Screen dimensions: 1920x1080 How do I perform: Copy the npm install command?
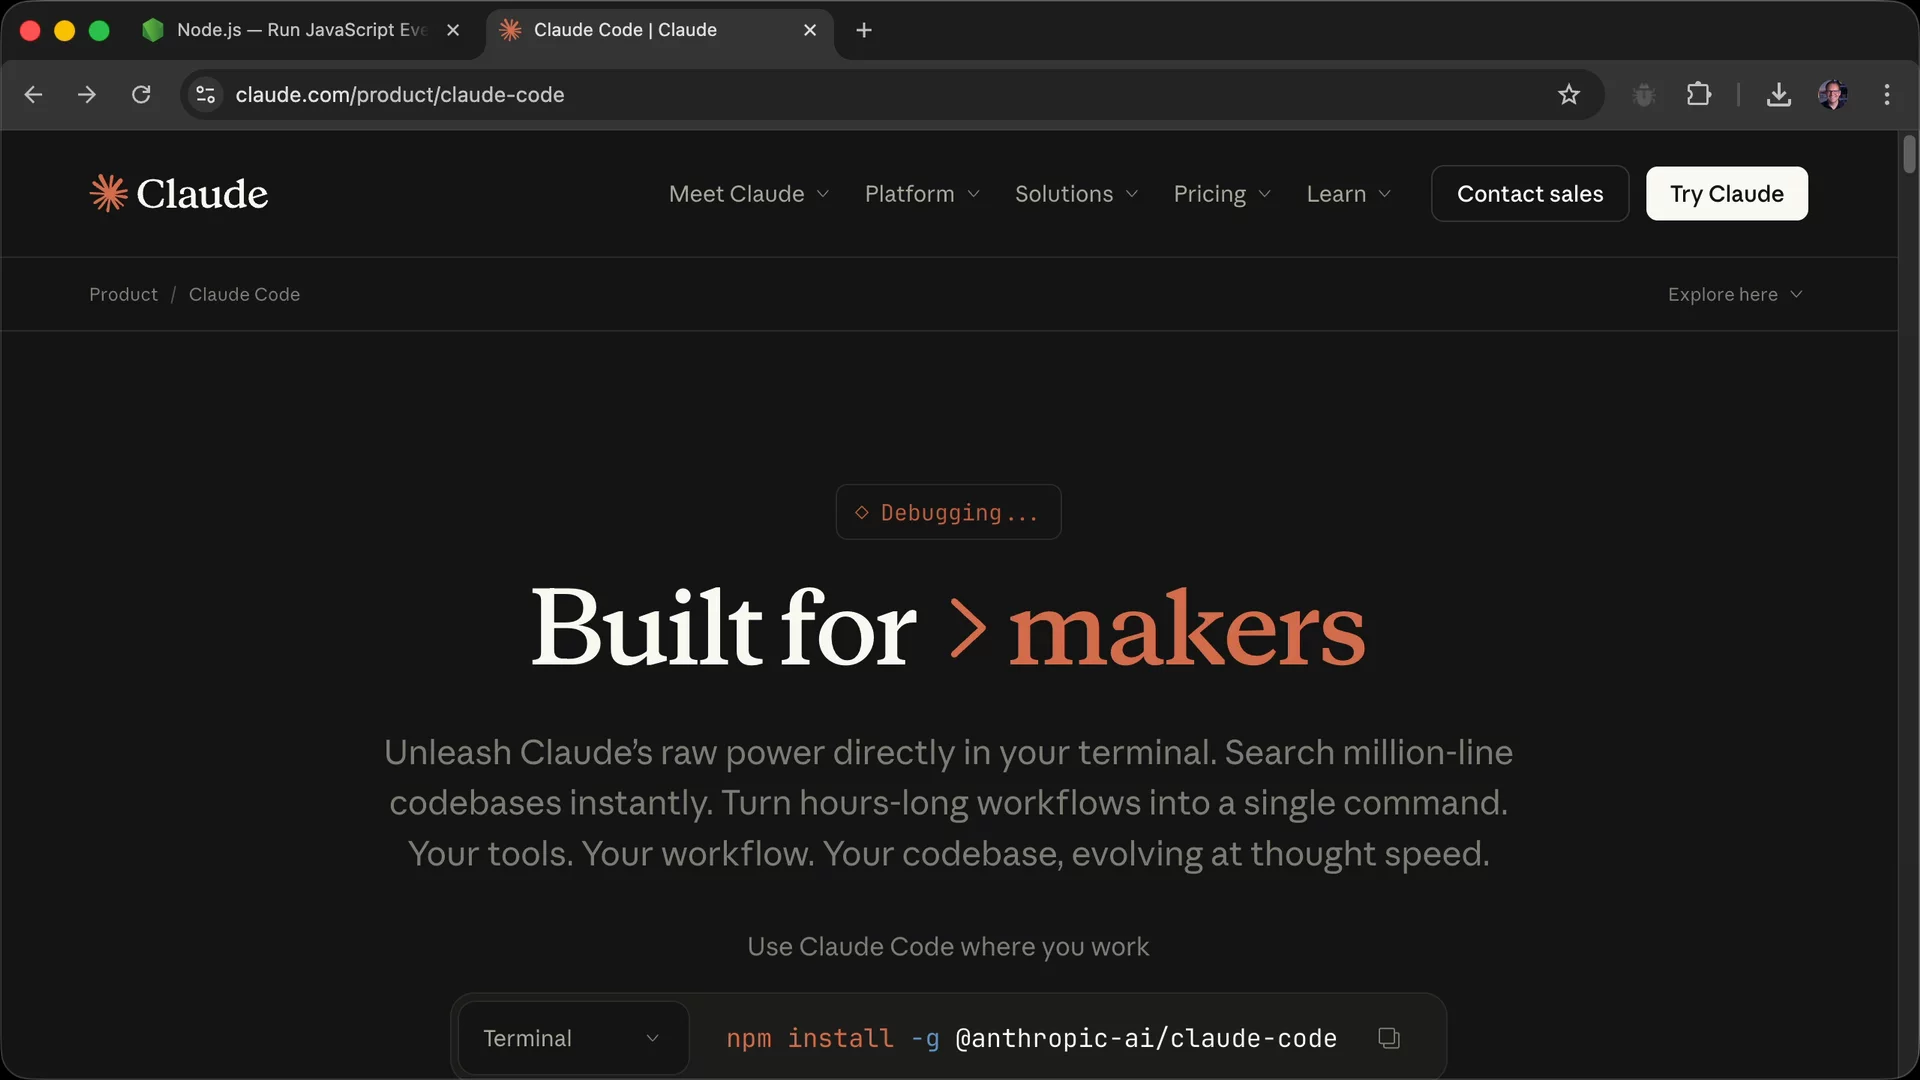click(1388, 1038)
